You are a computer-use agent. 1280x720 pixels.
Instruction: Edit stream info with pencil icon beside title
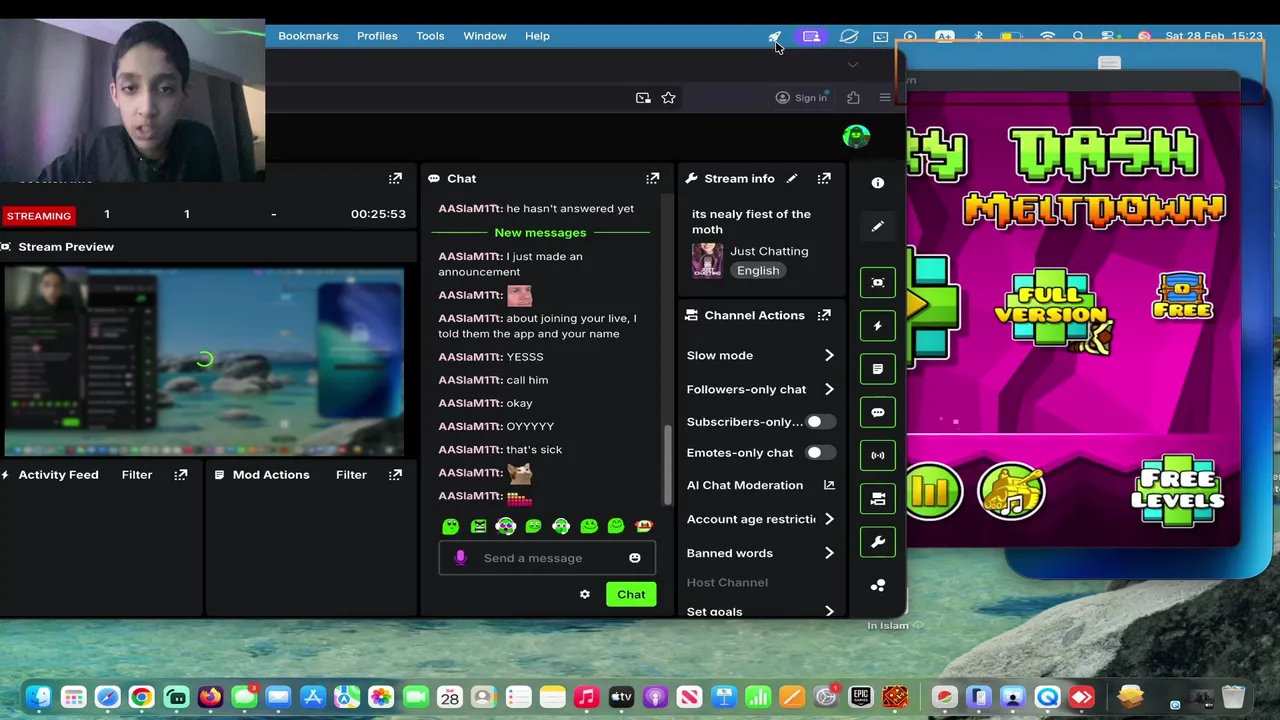791,178
